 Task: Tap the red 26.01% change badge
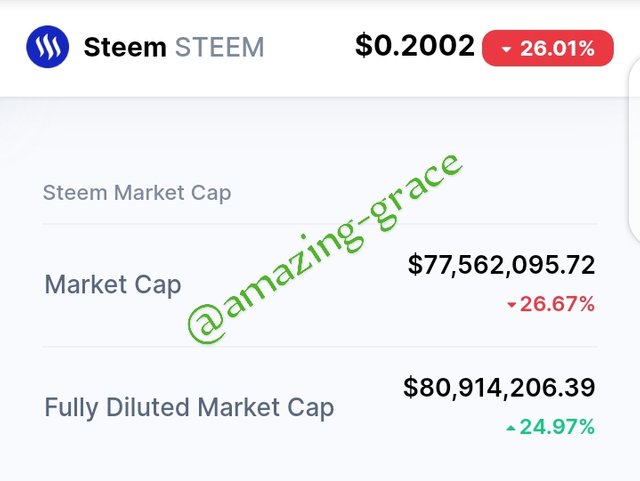[548, 48]
